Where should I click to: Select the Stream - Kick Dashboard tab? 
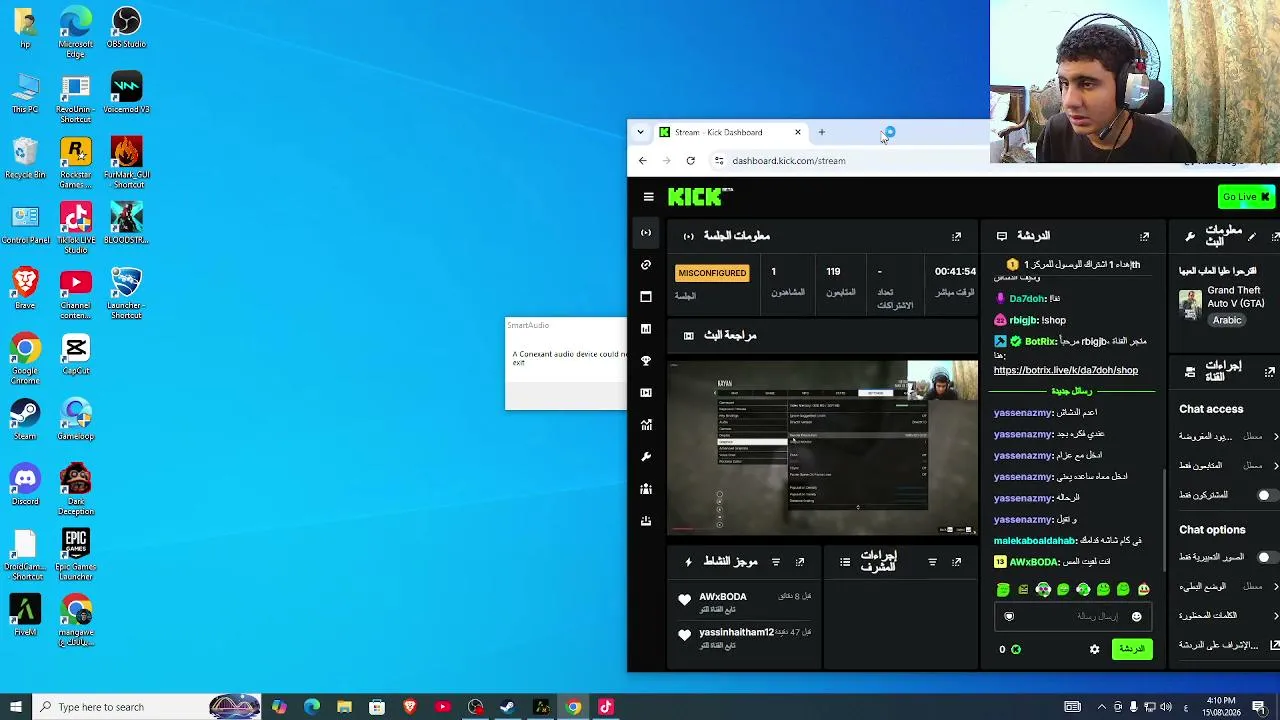[730, 132]
